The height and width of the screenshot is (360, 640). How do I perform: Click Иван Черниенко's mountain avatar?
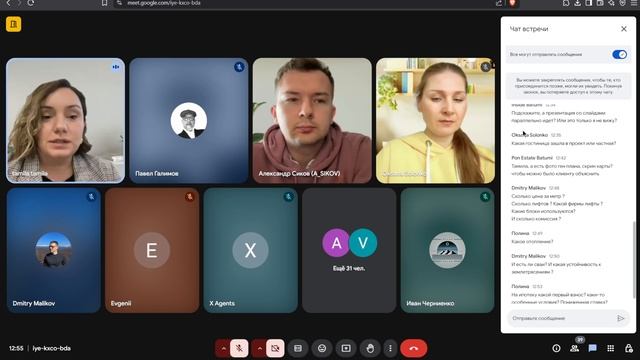pyautogui.click(x=447, y=250)
